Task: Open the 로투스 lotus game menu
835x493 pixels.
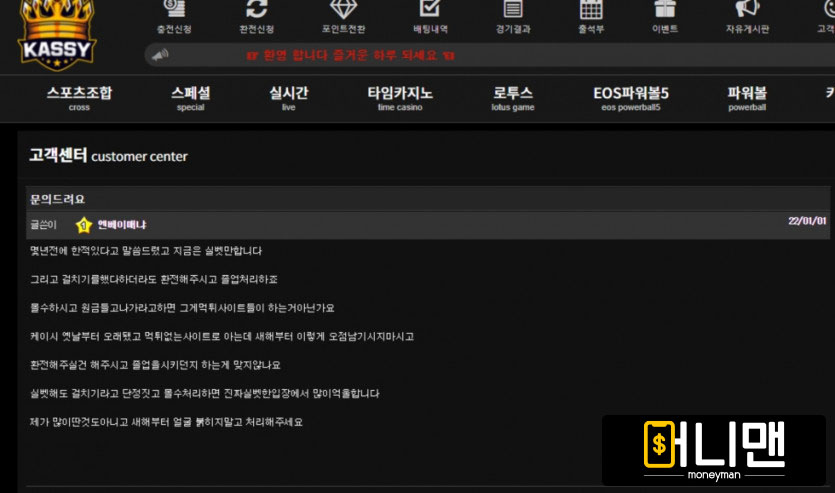Action: tap(513, 98)
